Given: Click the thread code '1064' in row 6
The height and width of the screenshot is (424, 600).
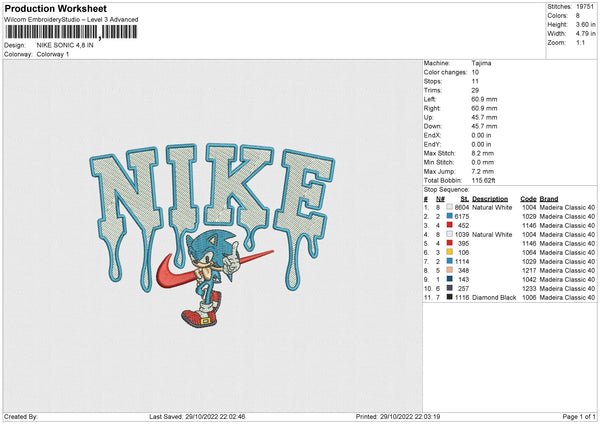Looking at the screenshot, I should pos(529,253).
